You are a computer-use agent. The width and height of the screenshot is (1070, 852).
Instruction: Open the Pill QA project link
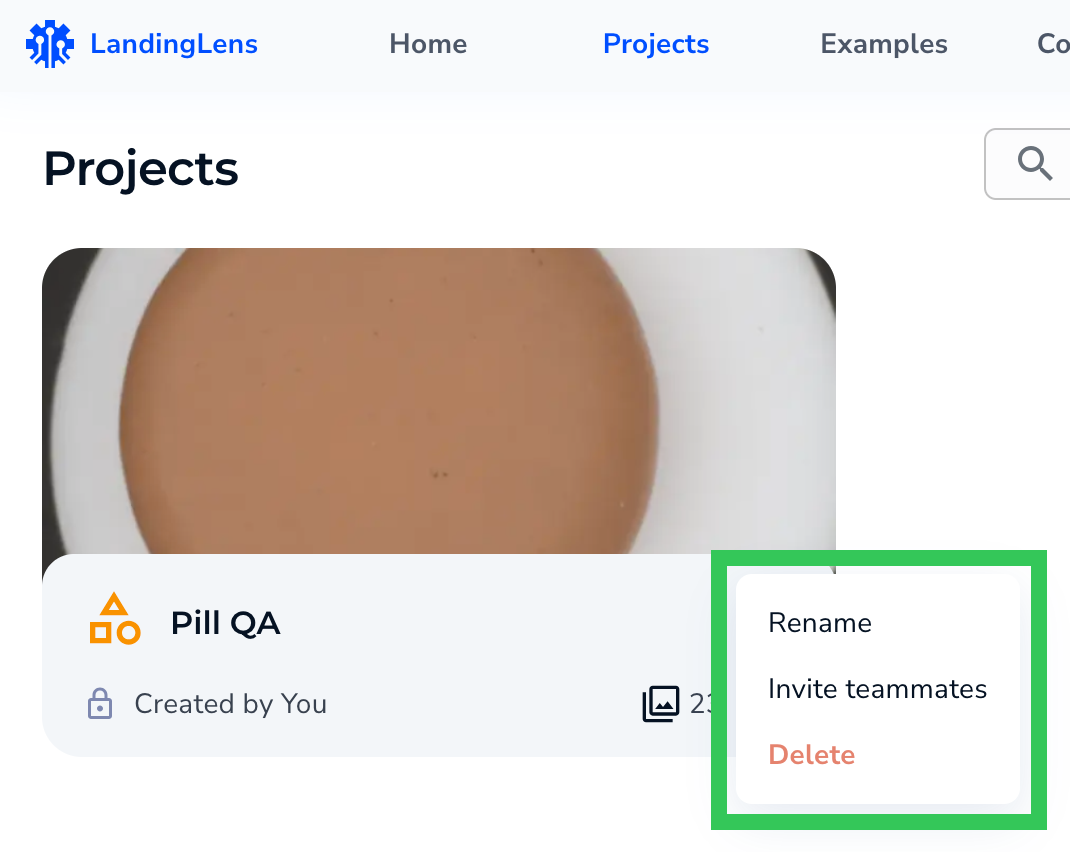click(x=225, y=622)
